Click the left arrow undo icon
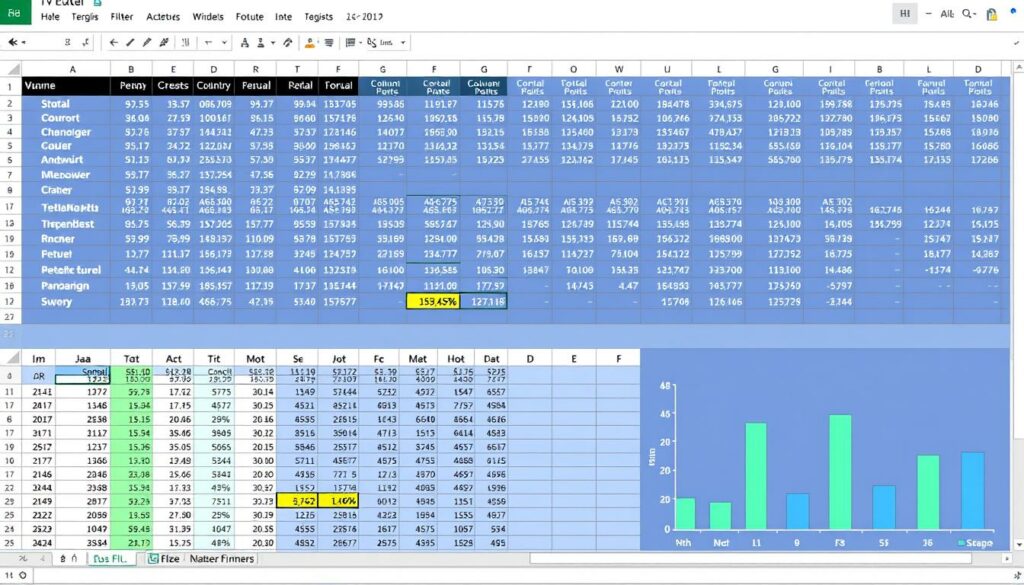 tap(114, 42)
